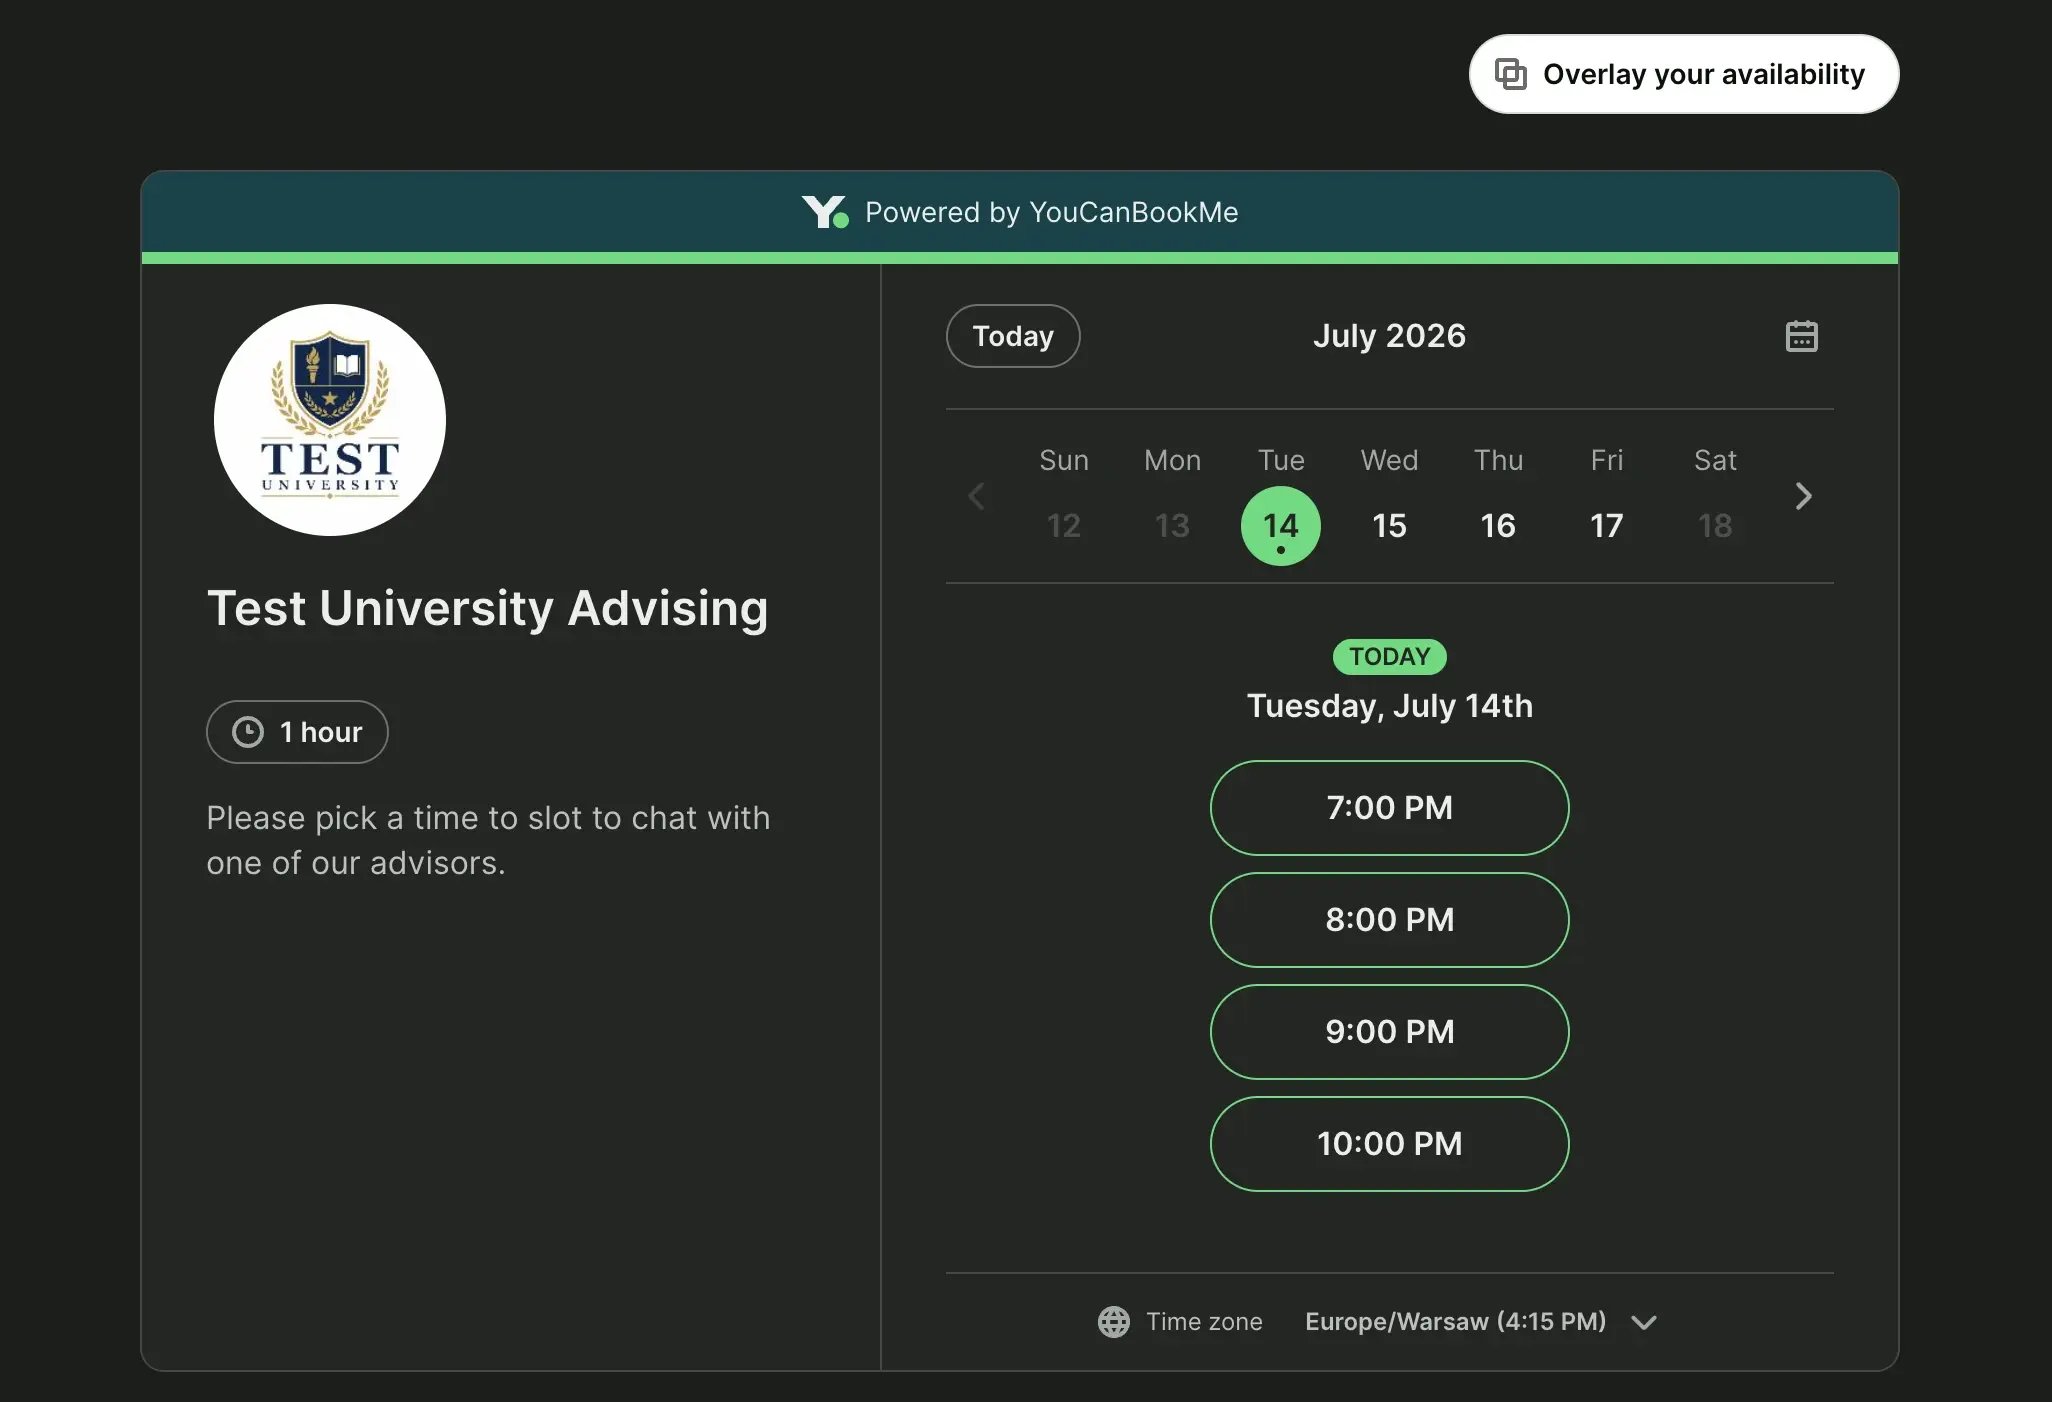Click the clock icon beside 1 hour

click(248, 732)
